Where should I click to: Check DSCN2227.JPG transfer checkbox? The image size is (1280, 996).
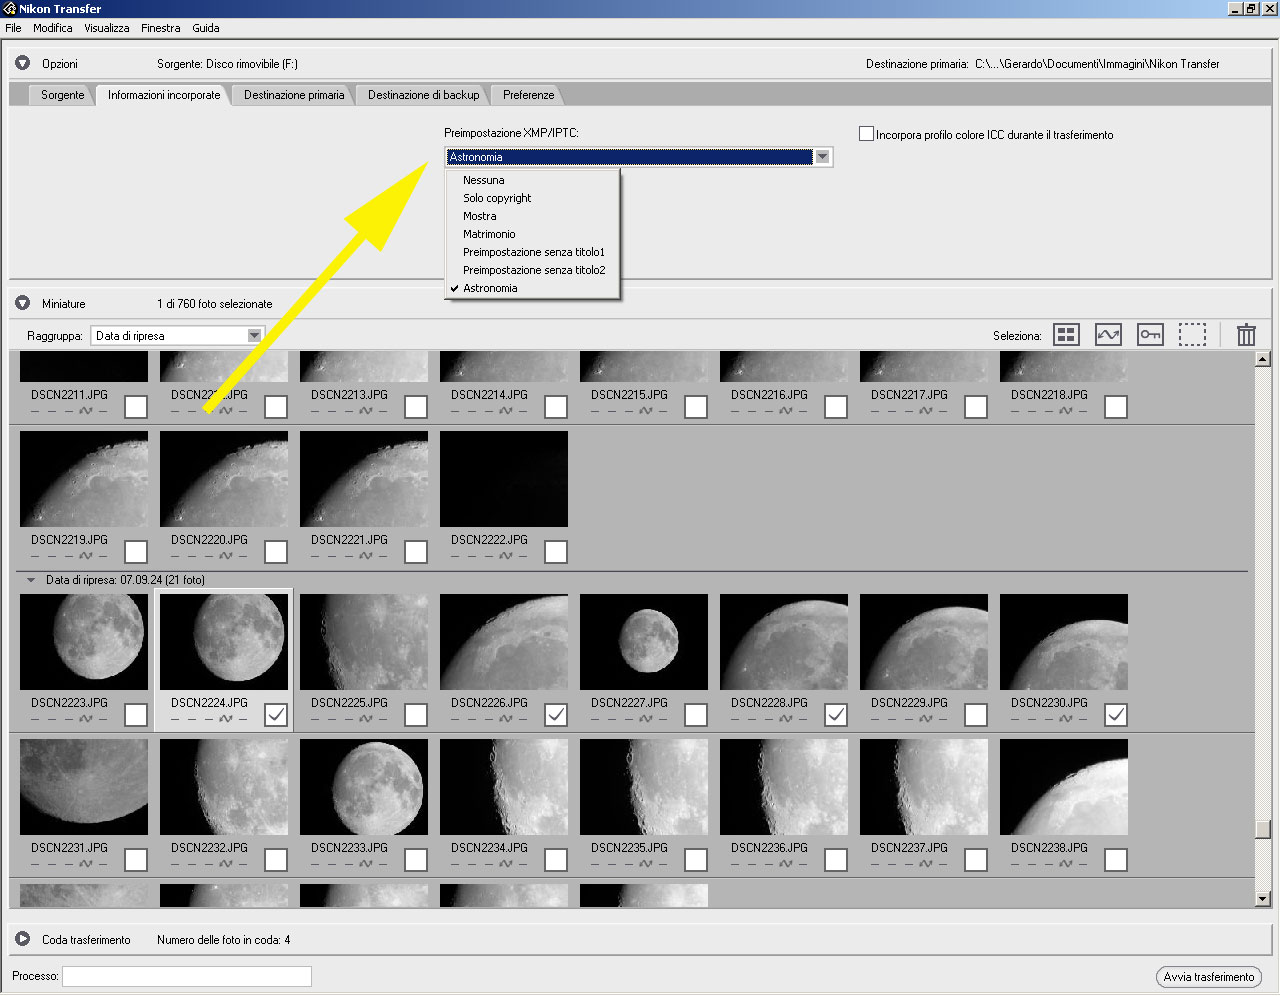pyautogui.click(x=696, y=715)
